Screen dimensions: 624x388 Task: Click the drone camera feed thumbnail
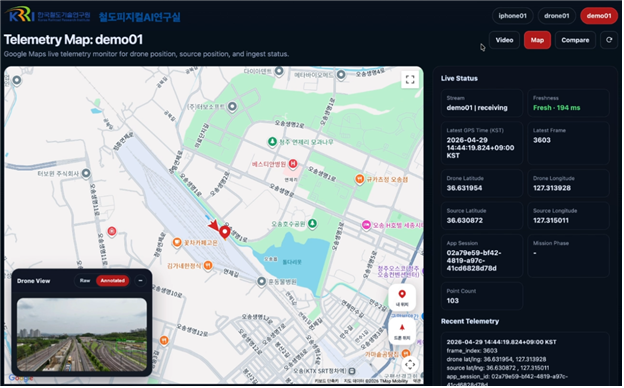pos(82,335)
